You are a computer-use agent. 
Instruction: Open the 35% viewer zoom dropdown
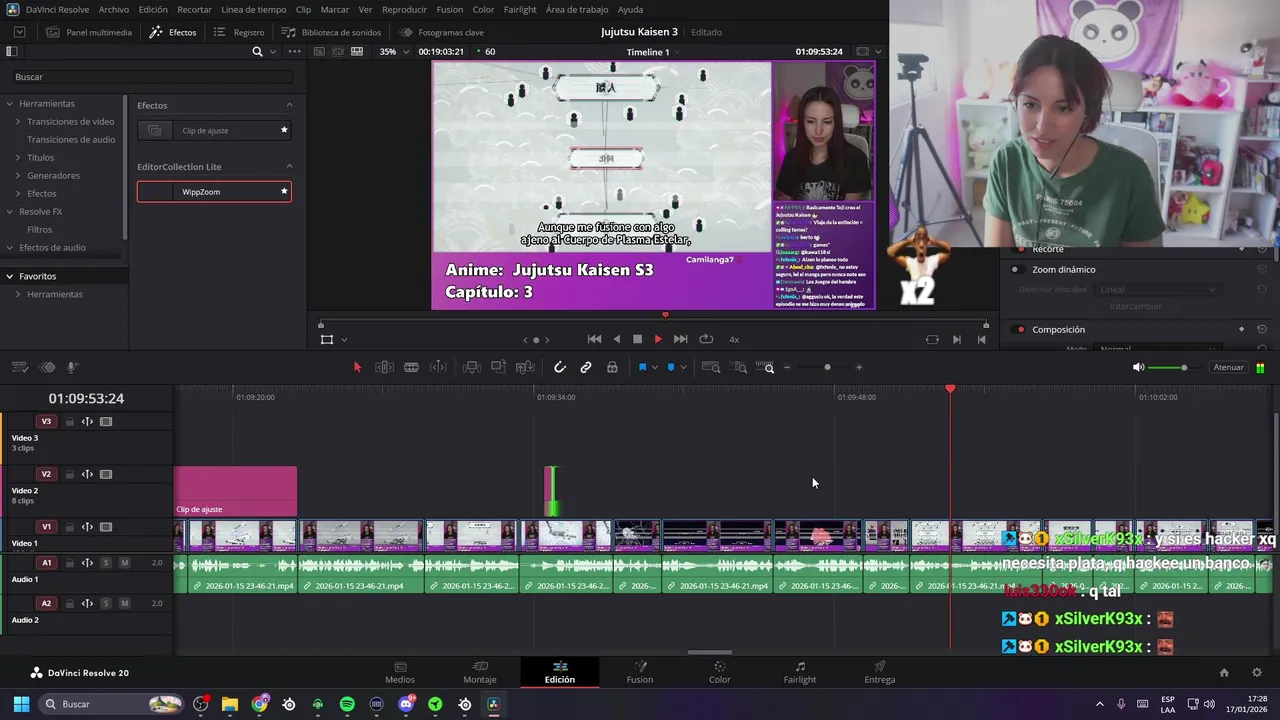pos(394,51)
